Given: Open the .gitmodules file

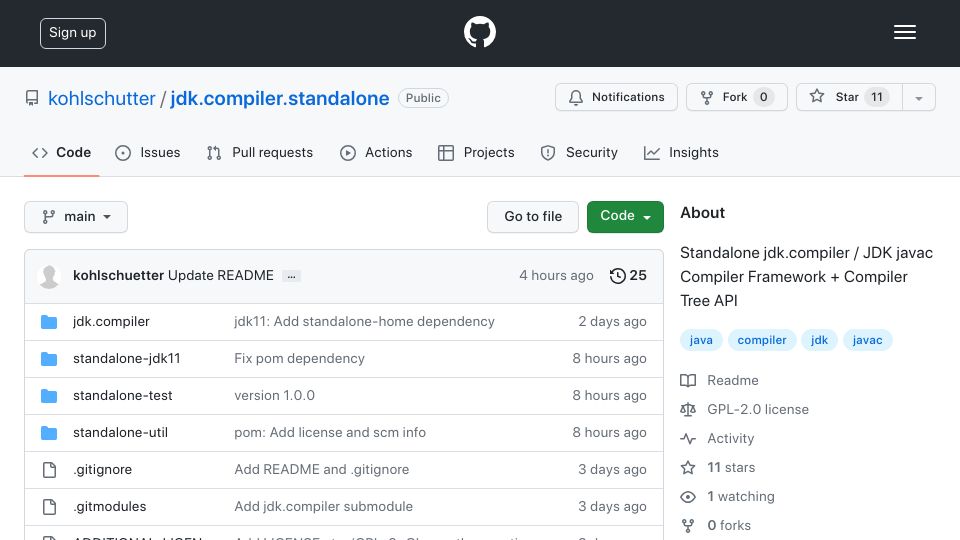Looking at the screenshot, I should coord(110,506).
